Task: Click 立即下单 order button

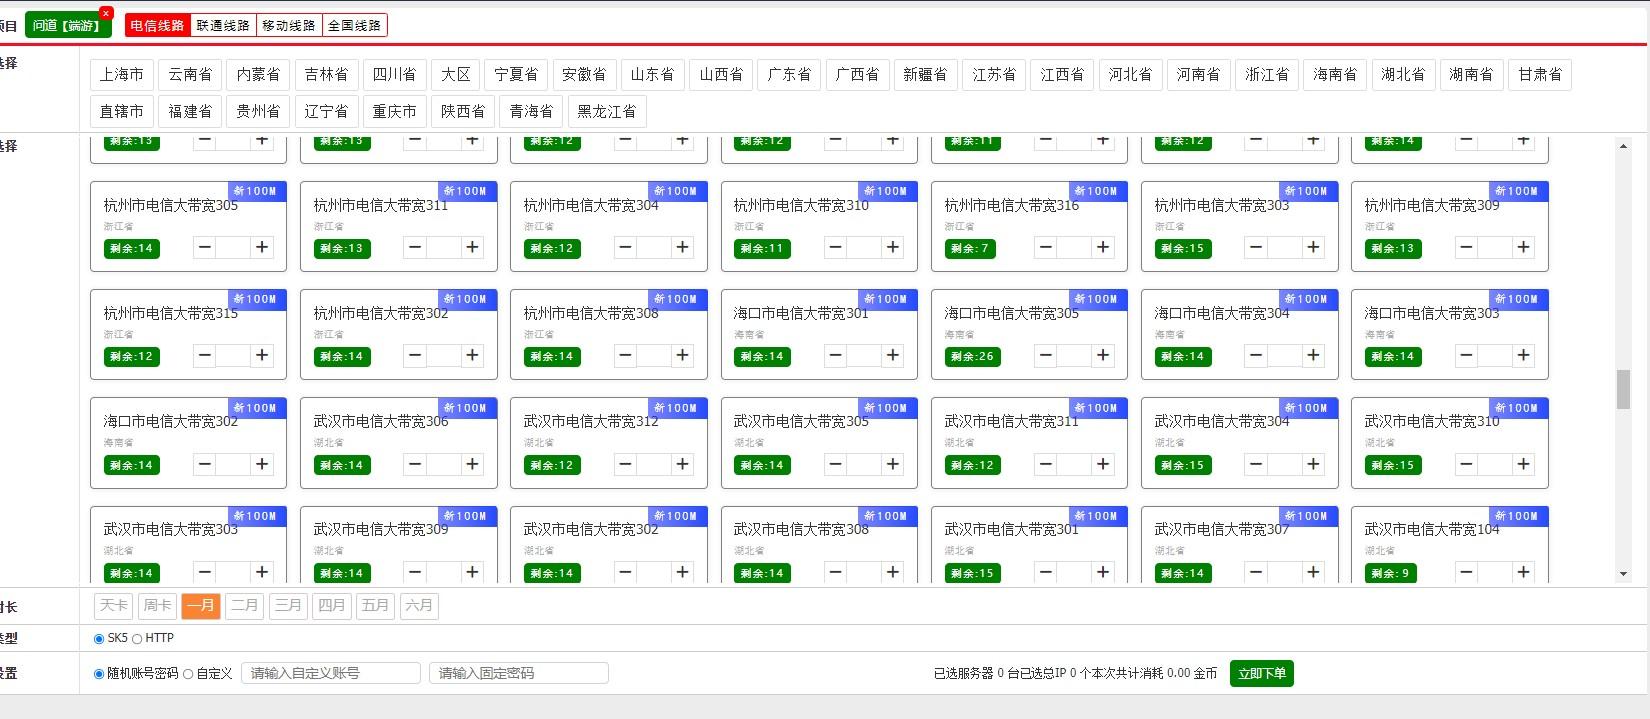Action: point(1262,673)
